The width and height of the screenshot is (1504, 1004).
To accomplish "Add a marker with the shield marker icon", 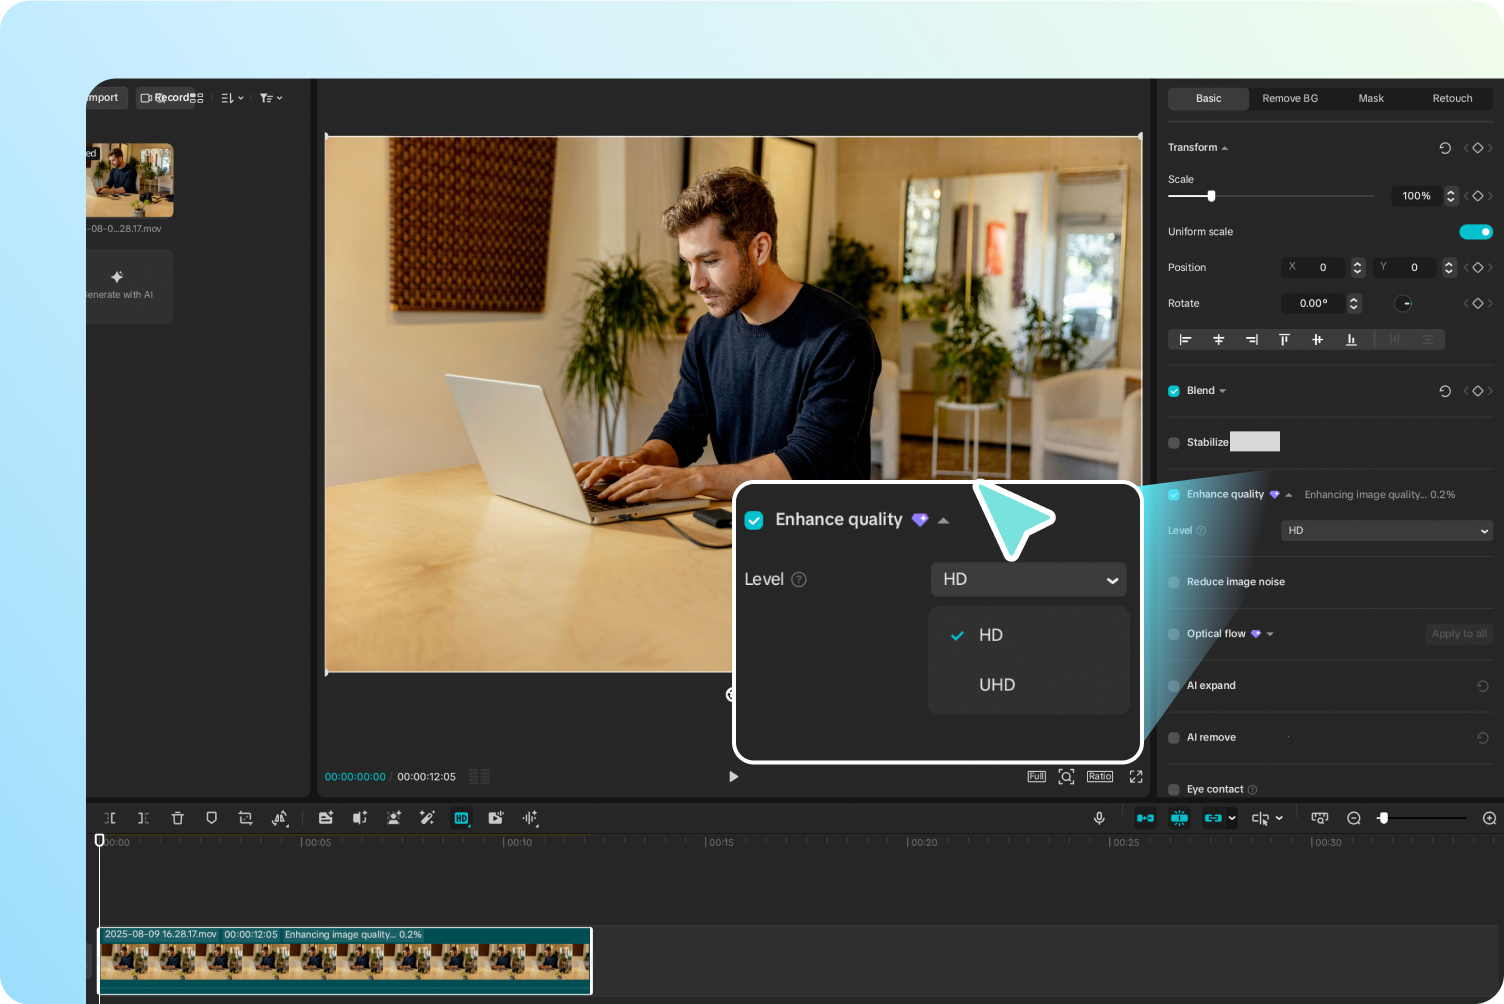I will (211, 818).
